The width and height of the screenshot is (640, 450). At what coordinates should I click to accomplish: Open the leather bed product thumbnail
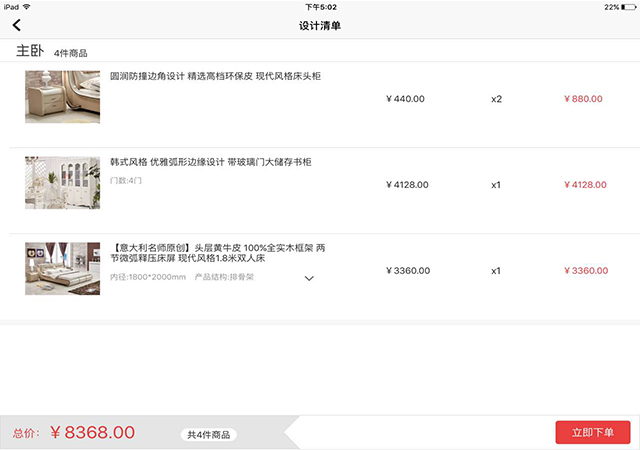click(62, 269)
